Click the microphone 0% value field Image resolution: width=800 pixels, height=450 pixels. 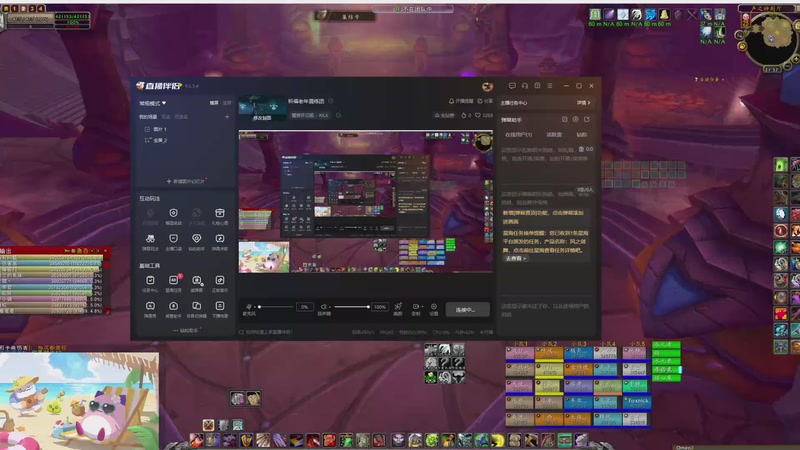tap(304, 307)
